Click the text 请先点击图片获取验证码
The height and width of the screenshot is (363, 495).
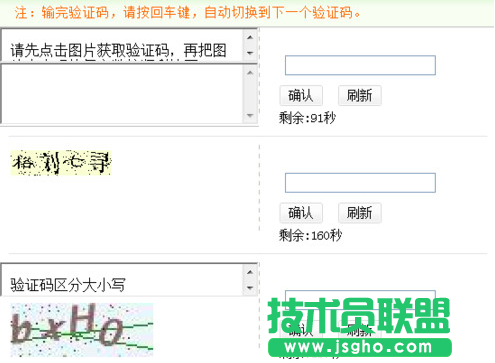pos(90,51)
